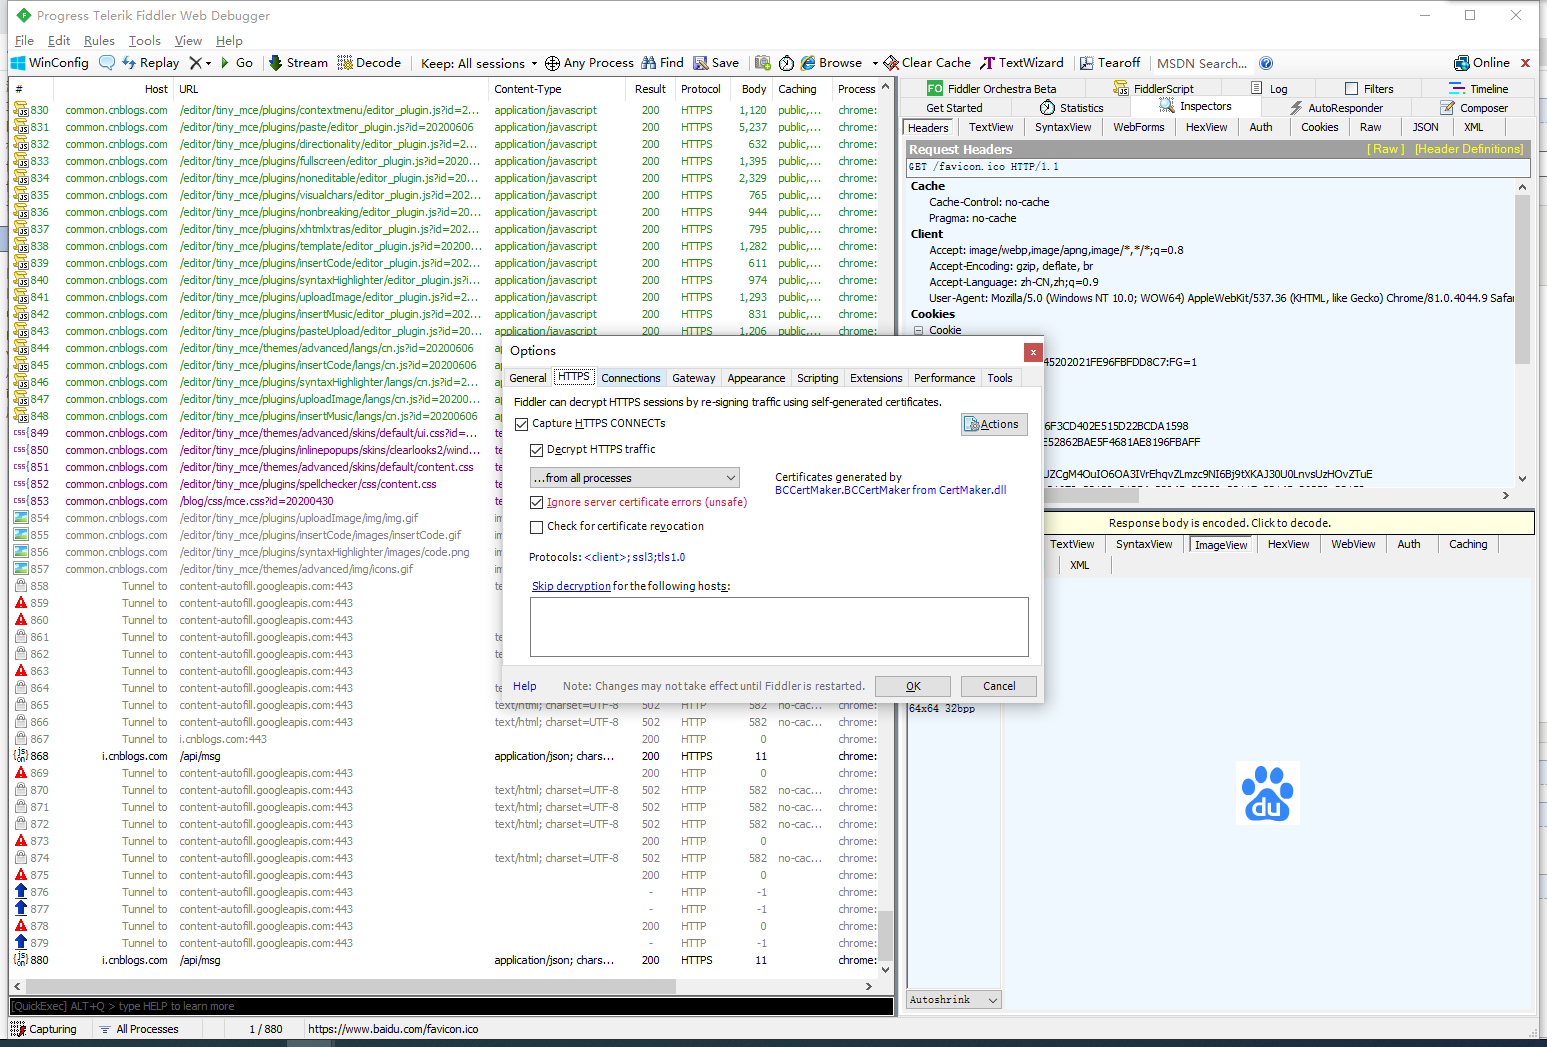Open the File menu

(x=24, y=41)
